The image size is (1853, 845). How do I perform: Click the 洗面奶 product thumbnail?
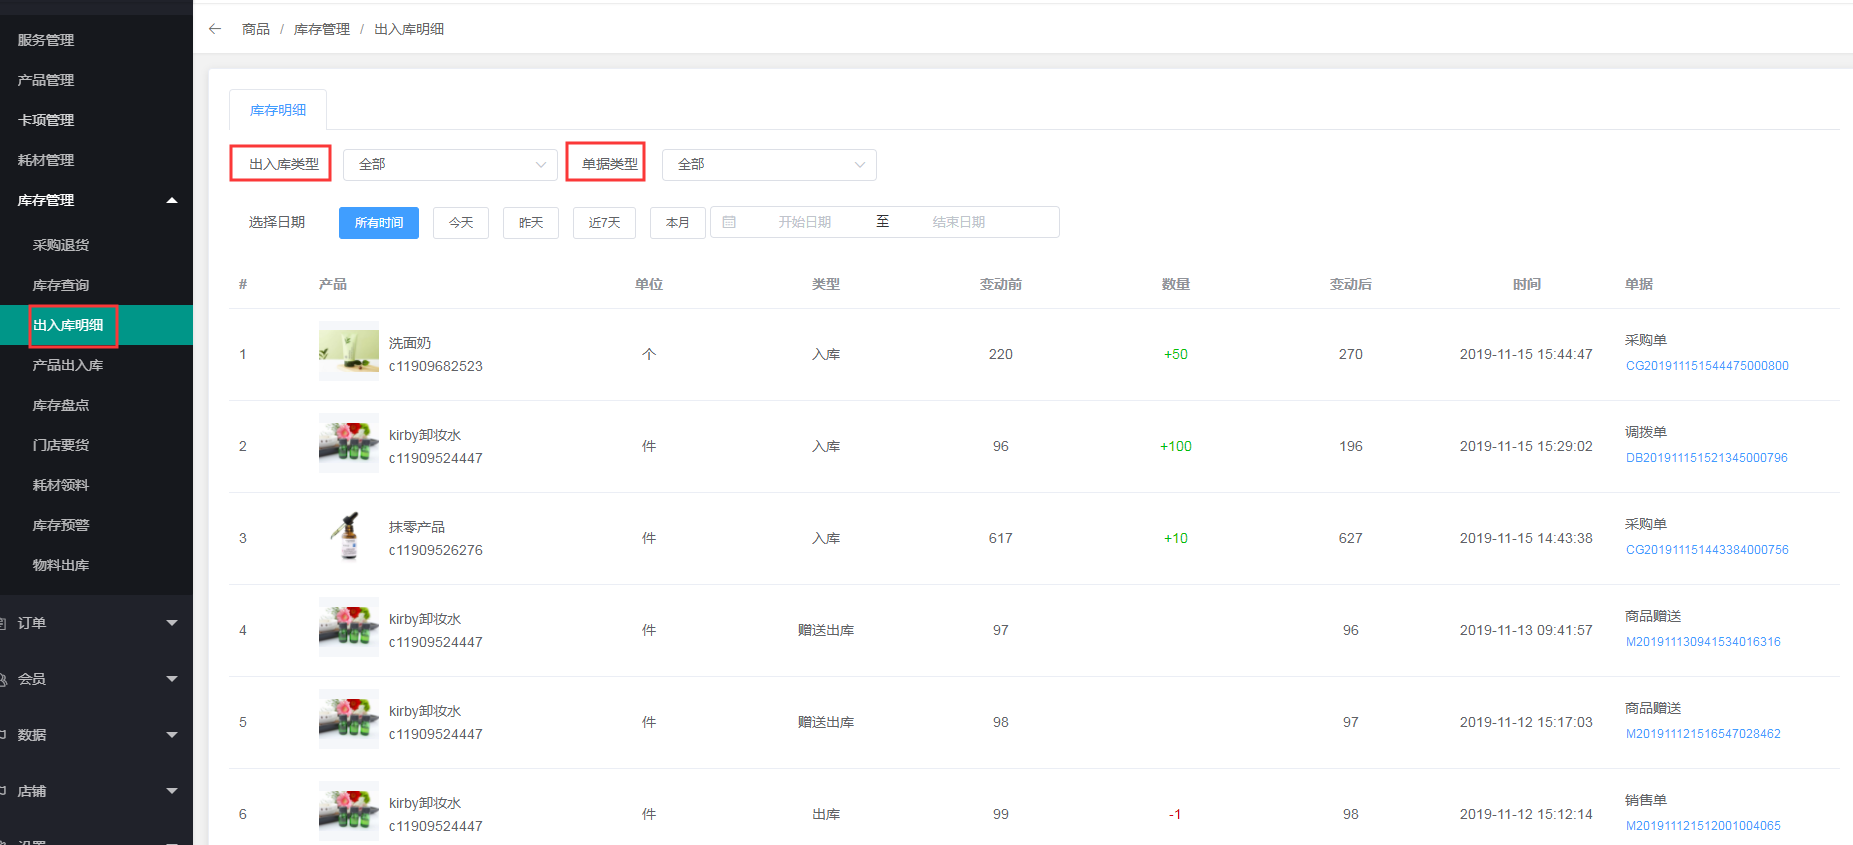click(x=349, y=351)
